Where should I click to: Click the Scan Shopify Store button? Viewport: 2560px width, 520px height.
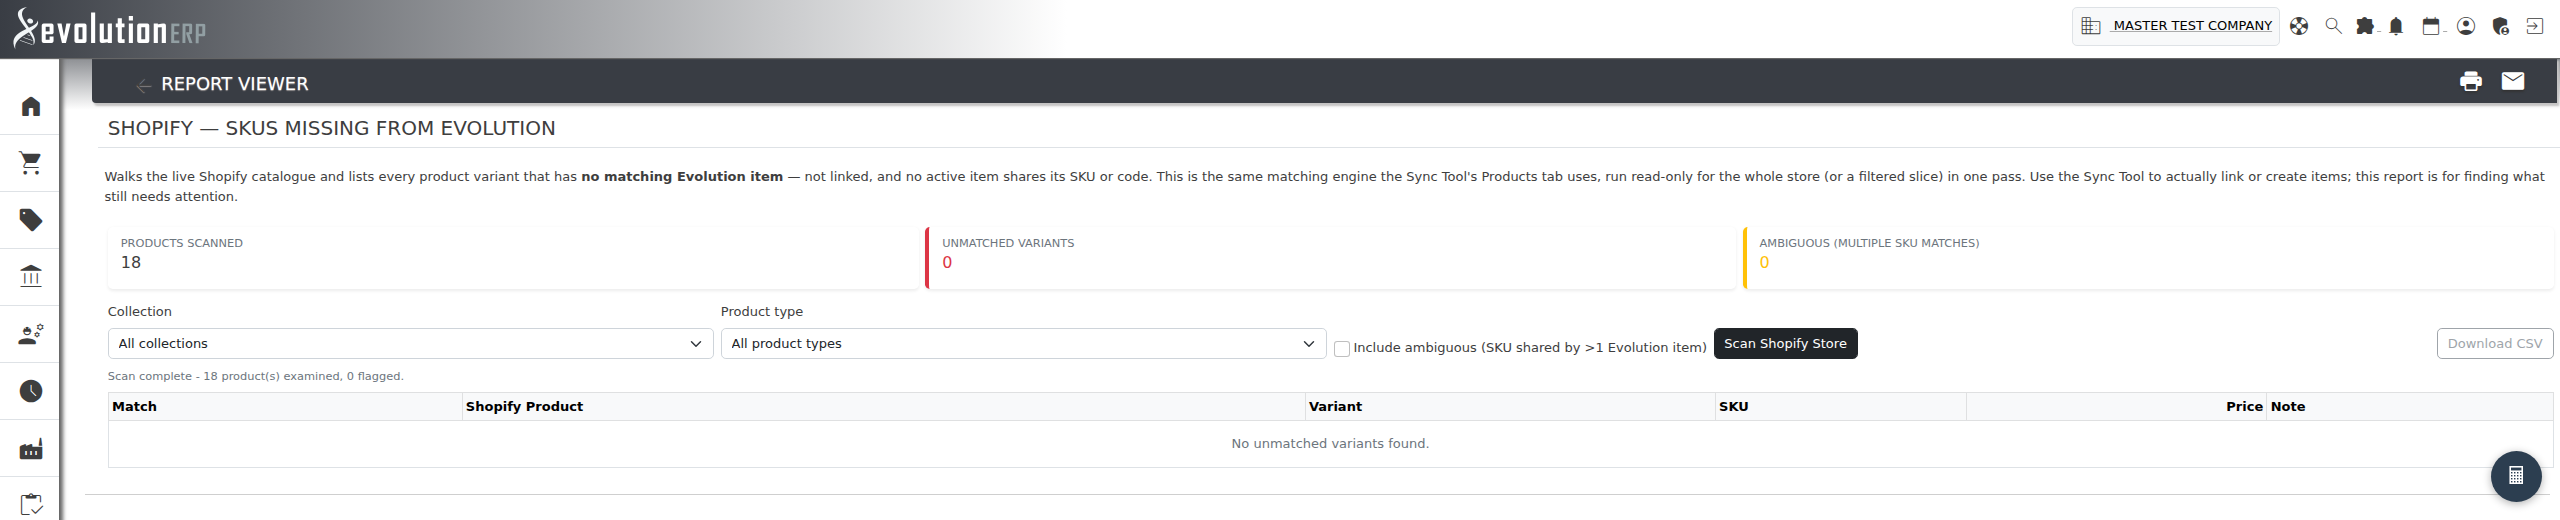(1785, 343)
